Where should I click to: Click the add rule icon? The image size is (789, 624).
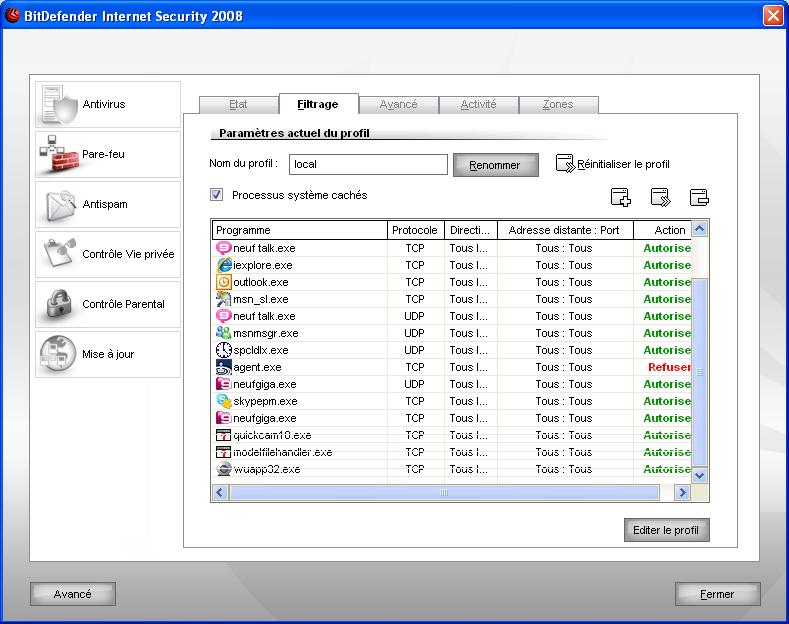(x=620, y=197)
